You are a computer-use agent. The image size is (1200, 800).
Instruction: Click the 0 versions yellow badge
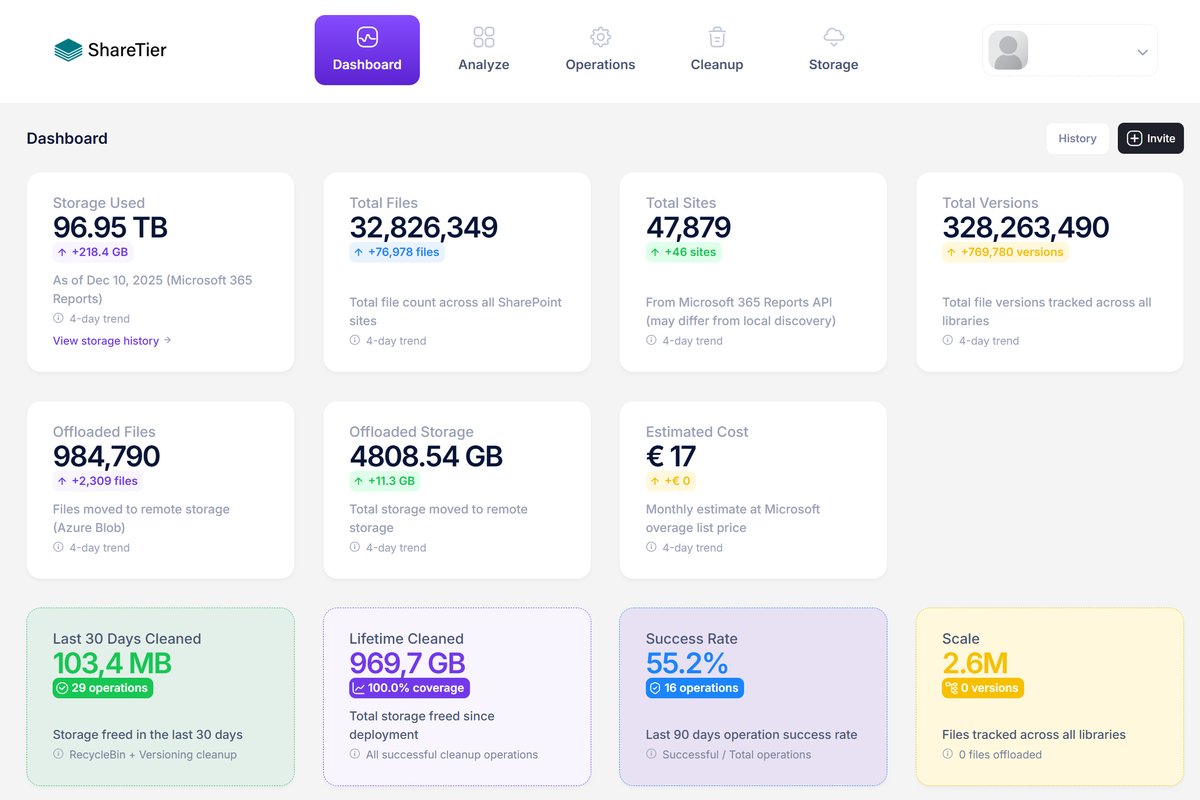983,688
